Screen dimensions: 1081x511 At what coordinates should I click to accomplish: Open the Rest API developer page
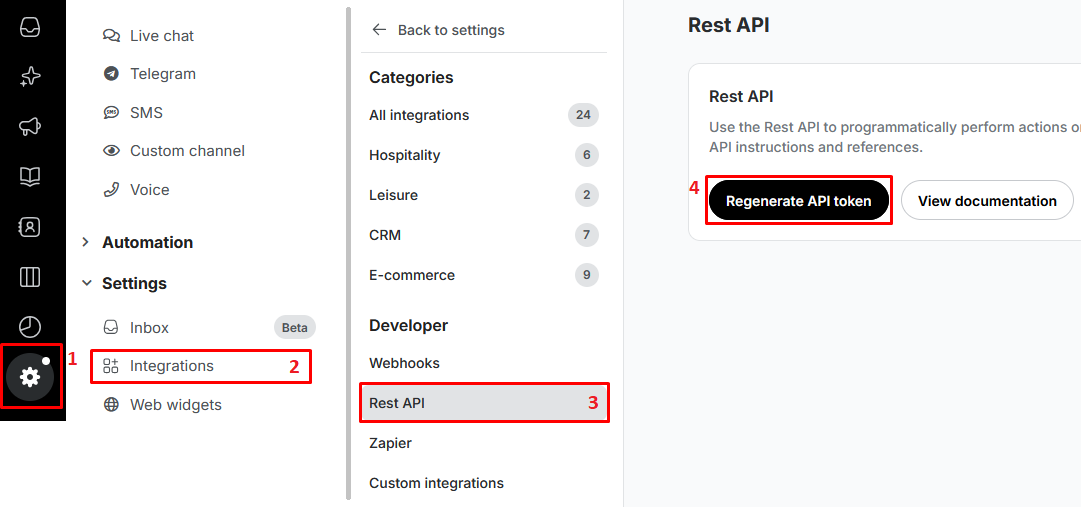(x=397, y=403)
